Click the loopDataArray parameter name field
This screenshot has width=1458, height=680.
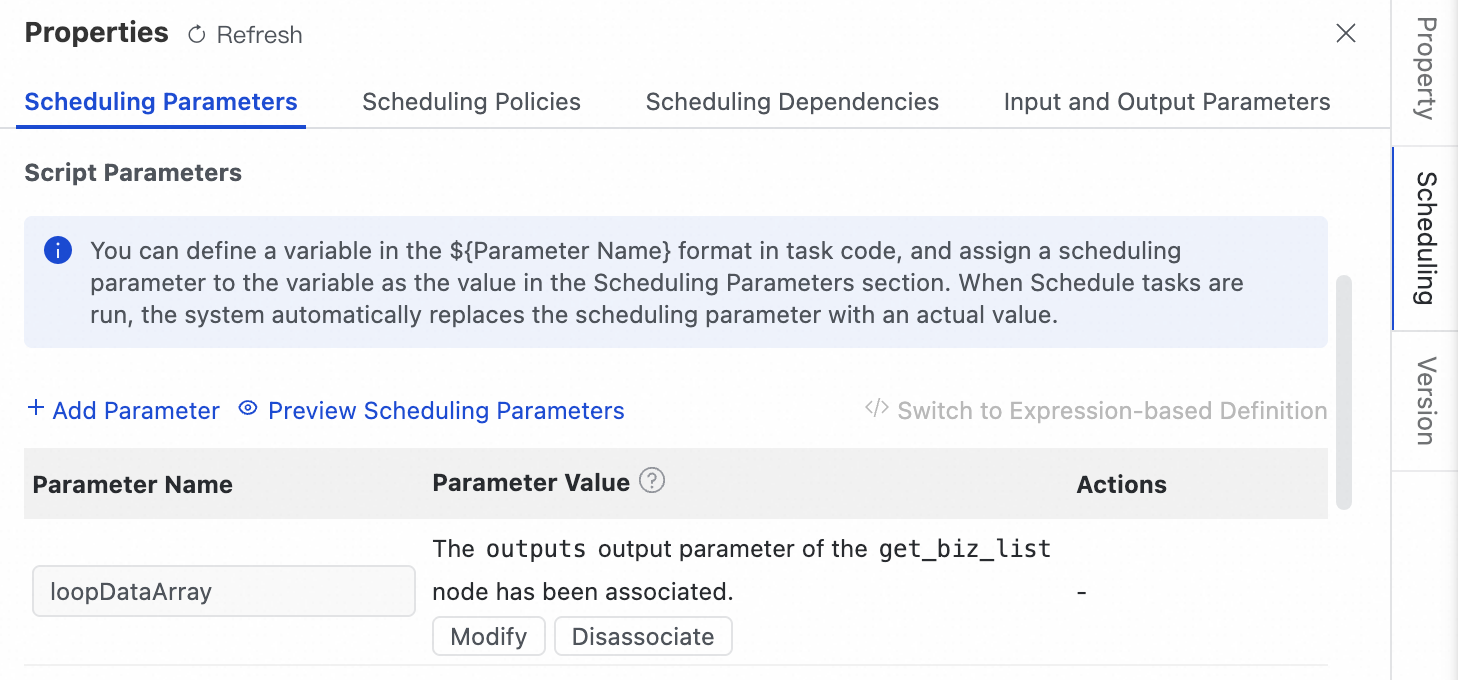point(224,592)
